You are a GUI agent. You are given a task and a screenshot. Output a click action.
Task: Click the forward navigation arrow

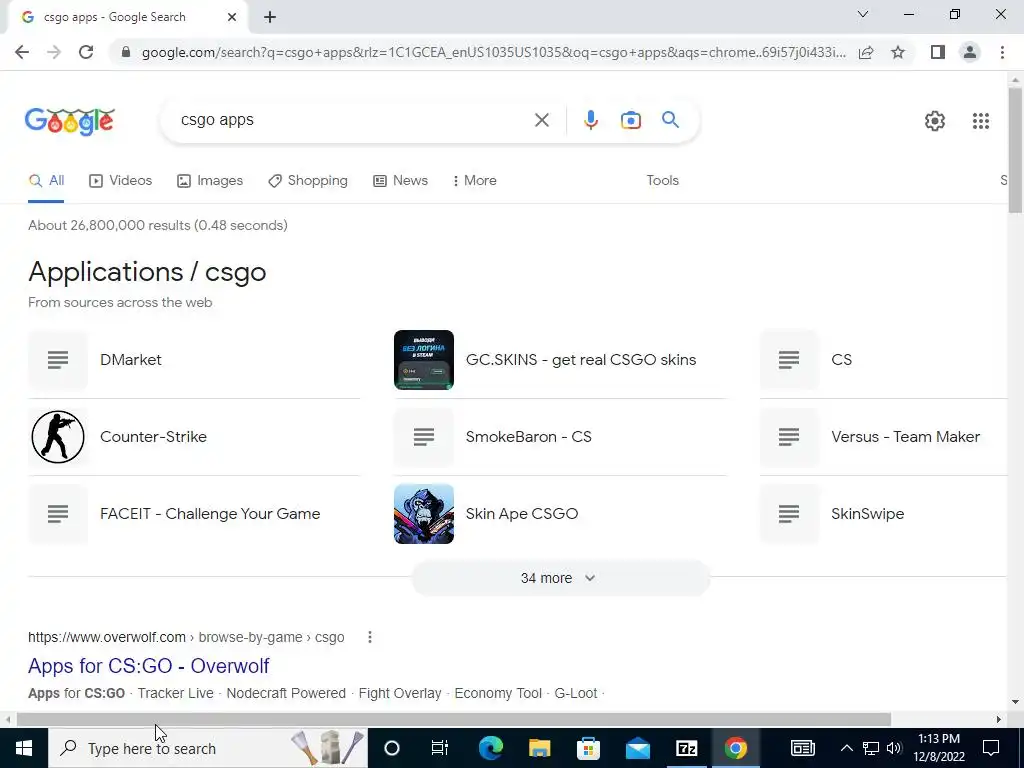coord(54,52)
